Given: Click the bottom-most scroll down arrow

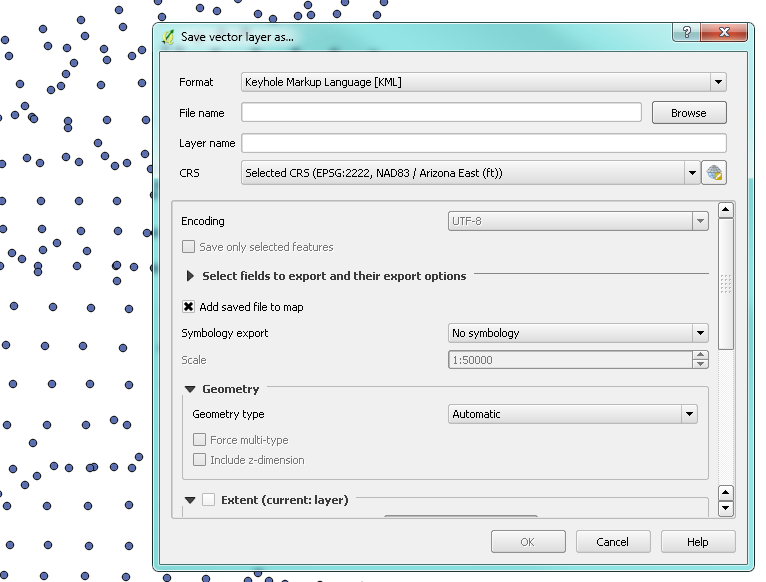Looking at the screenshot, I should (726, 509).
